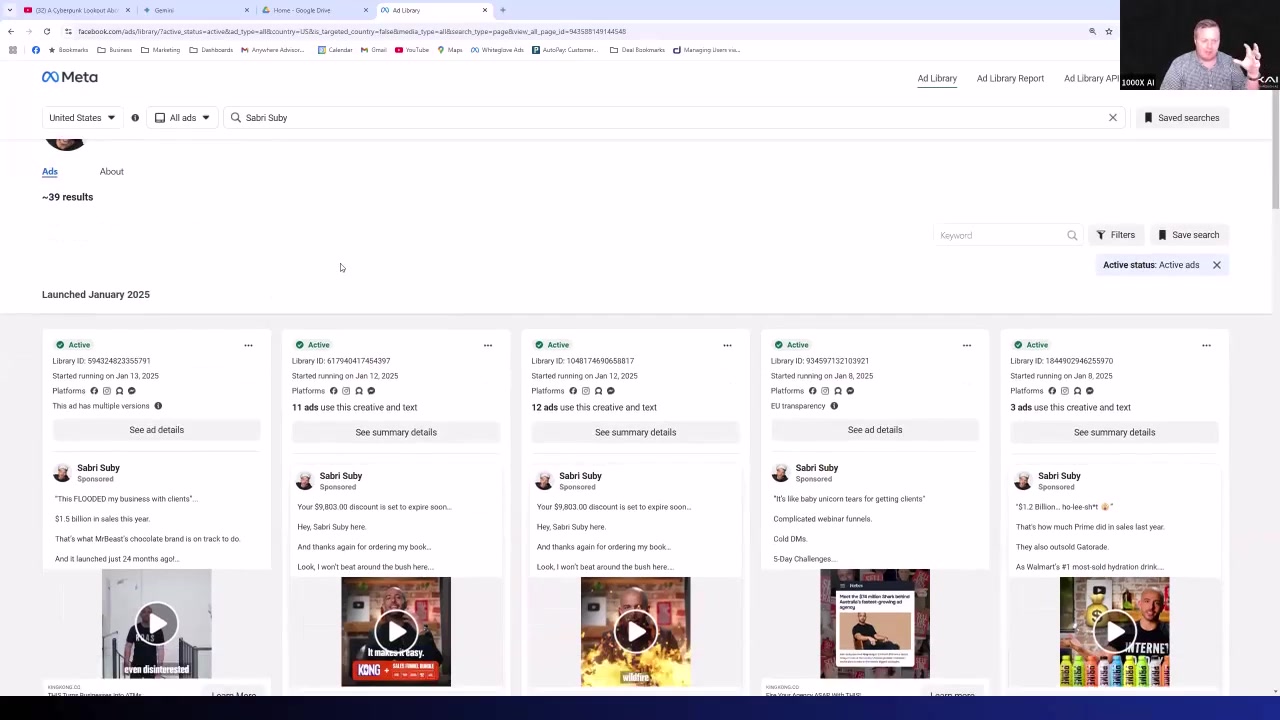Click Facebook platform icon on ad 594324823355791
This screenshot has width=1280, height=720.
click(x=94, y=391)
